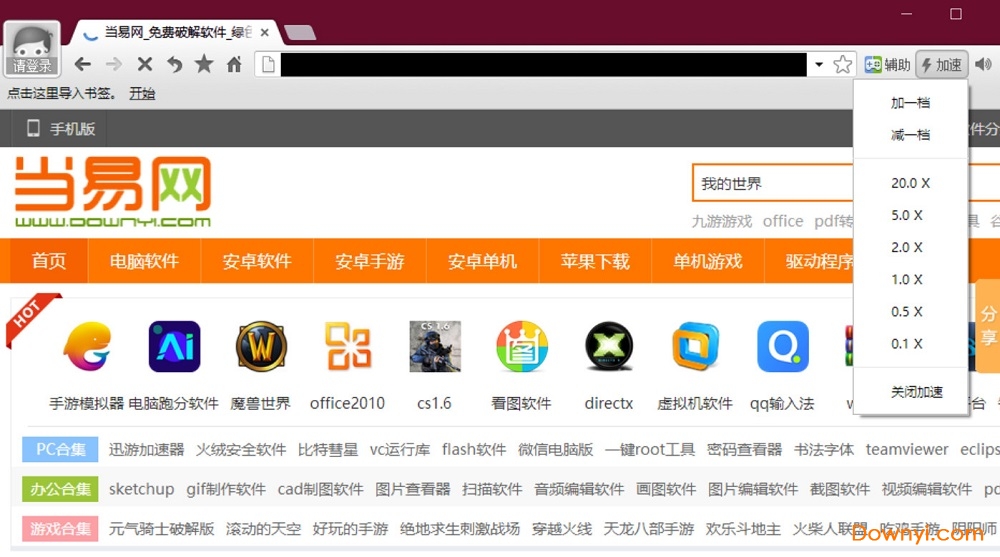This screenshot has height=557, width=1000.
Task: Switch to the 电脑软件 navigation tab
Action: (144, 261)
